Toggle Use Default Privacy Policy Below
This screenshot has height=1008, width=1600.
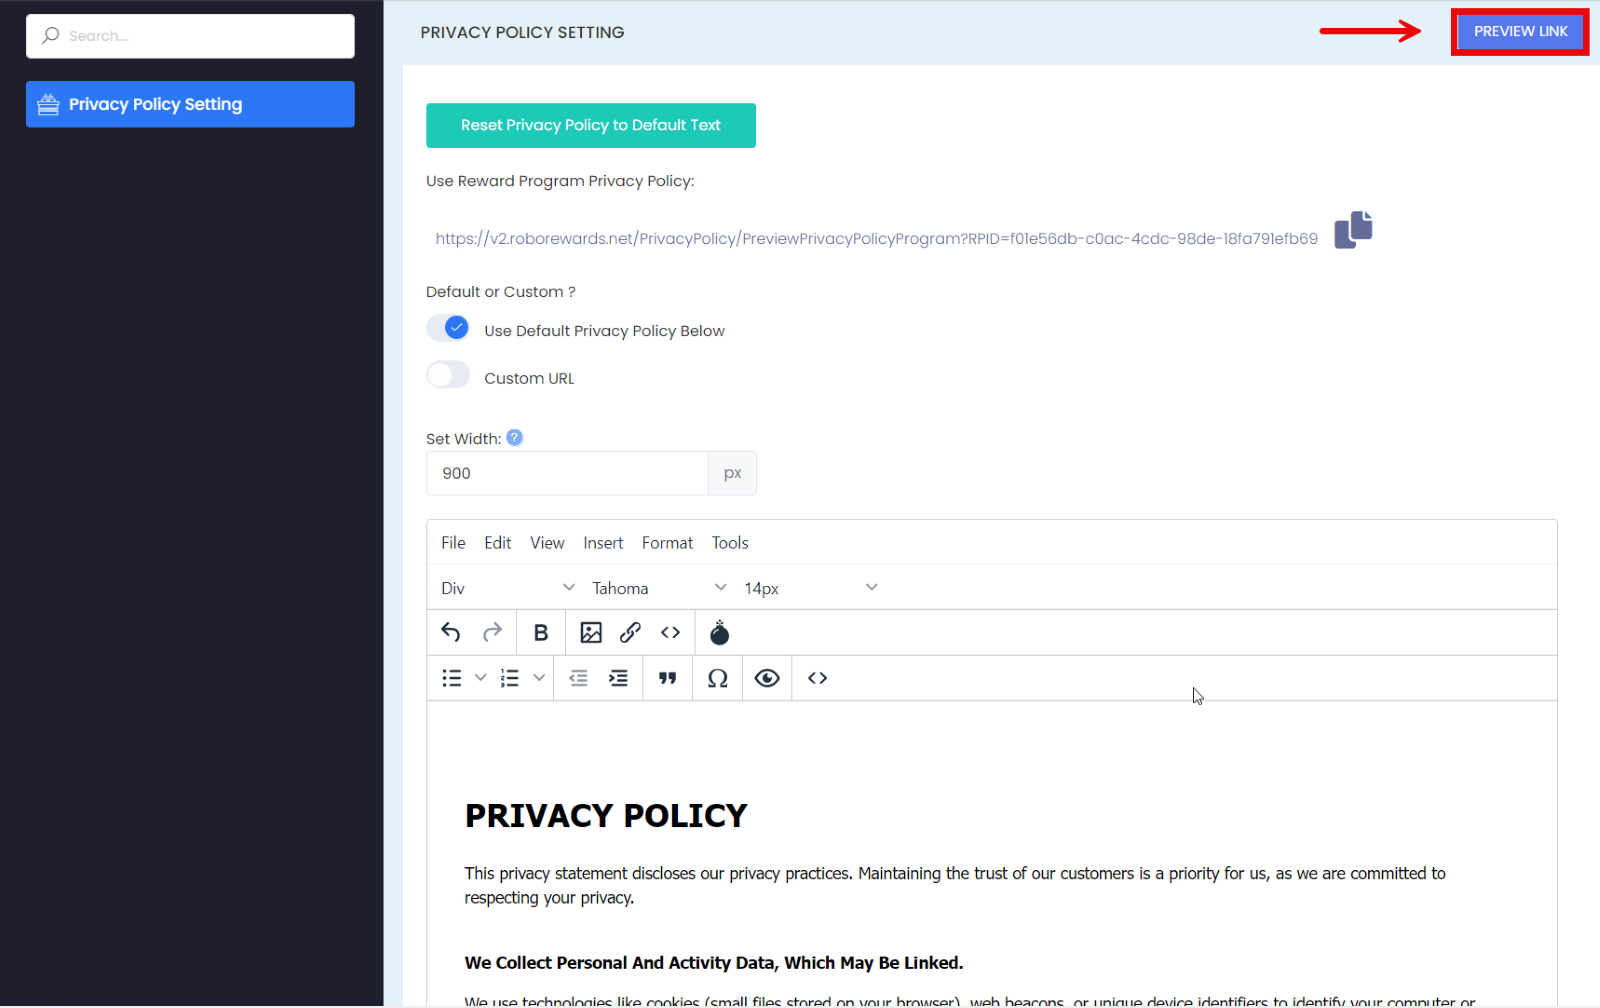pyautogui.click(x=448, y=328)
